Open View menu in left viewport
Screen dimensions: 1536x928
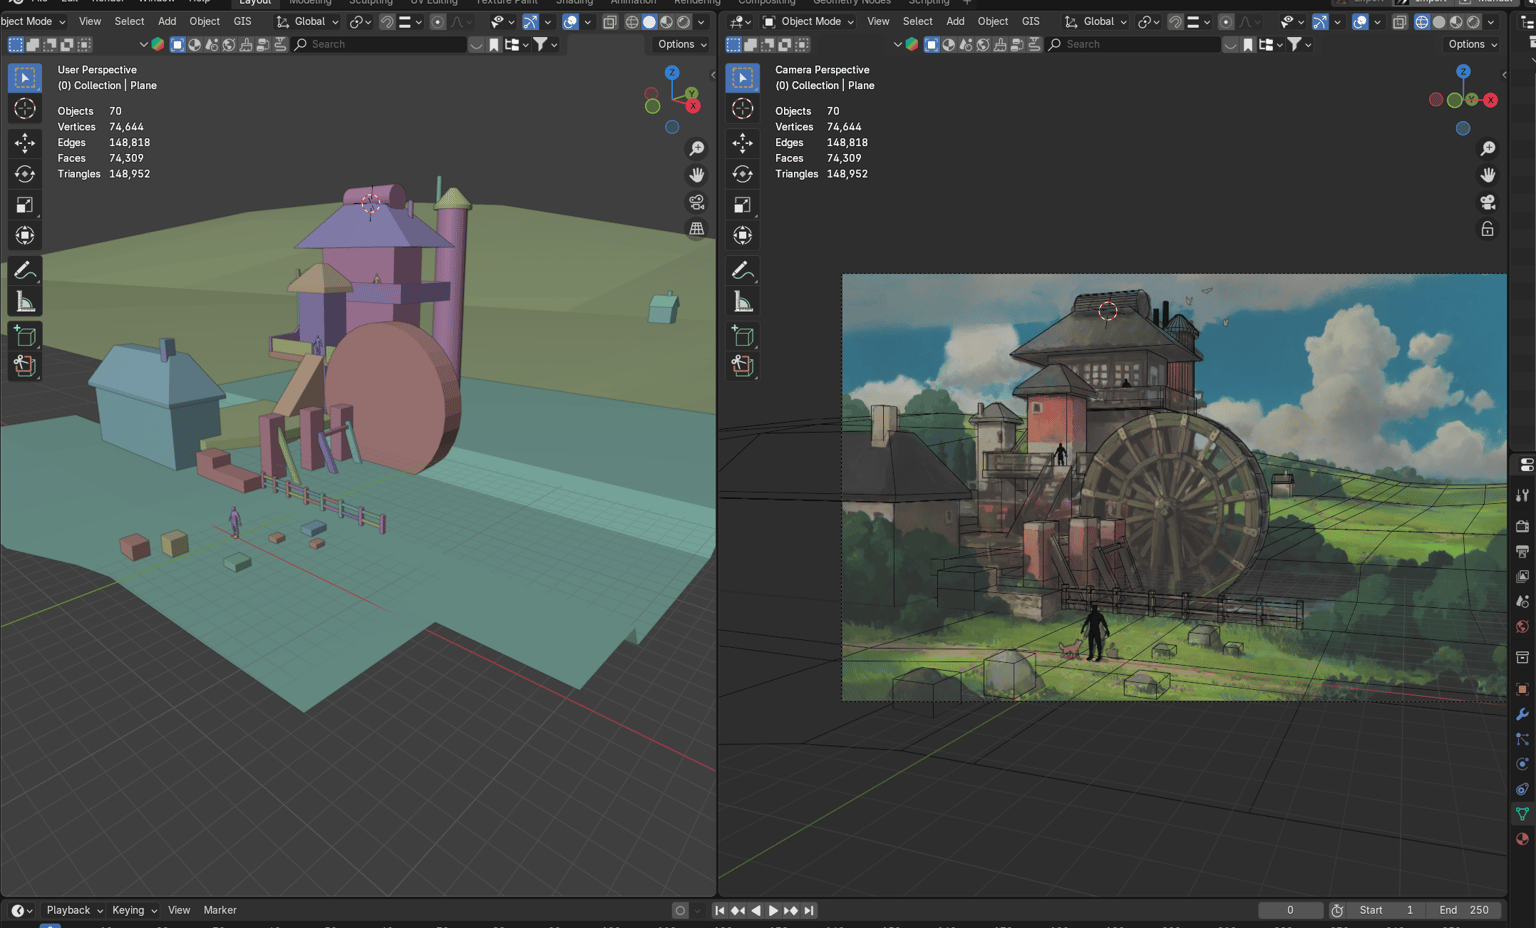click(x=90, y=21)
